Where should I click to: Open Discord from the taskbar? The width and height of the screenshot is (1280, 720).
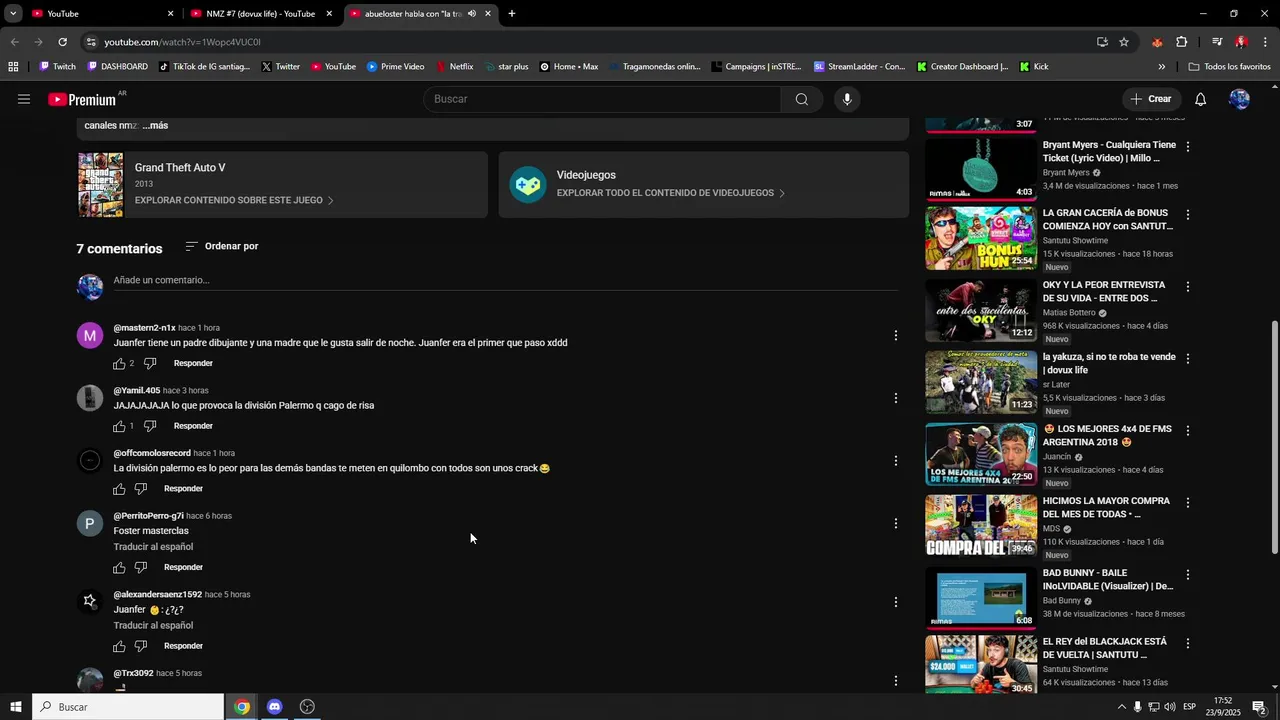pyautogui.click(x=274, y=707)
